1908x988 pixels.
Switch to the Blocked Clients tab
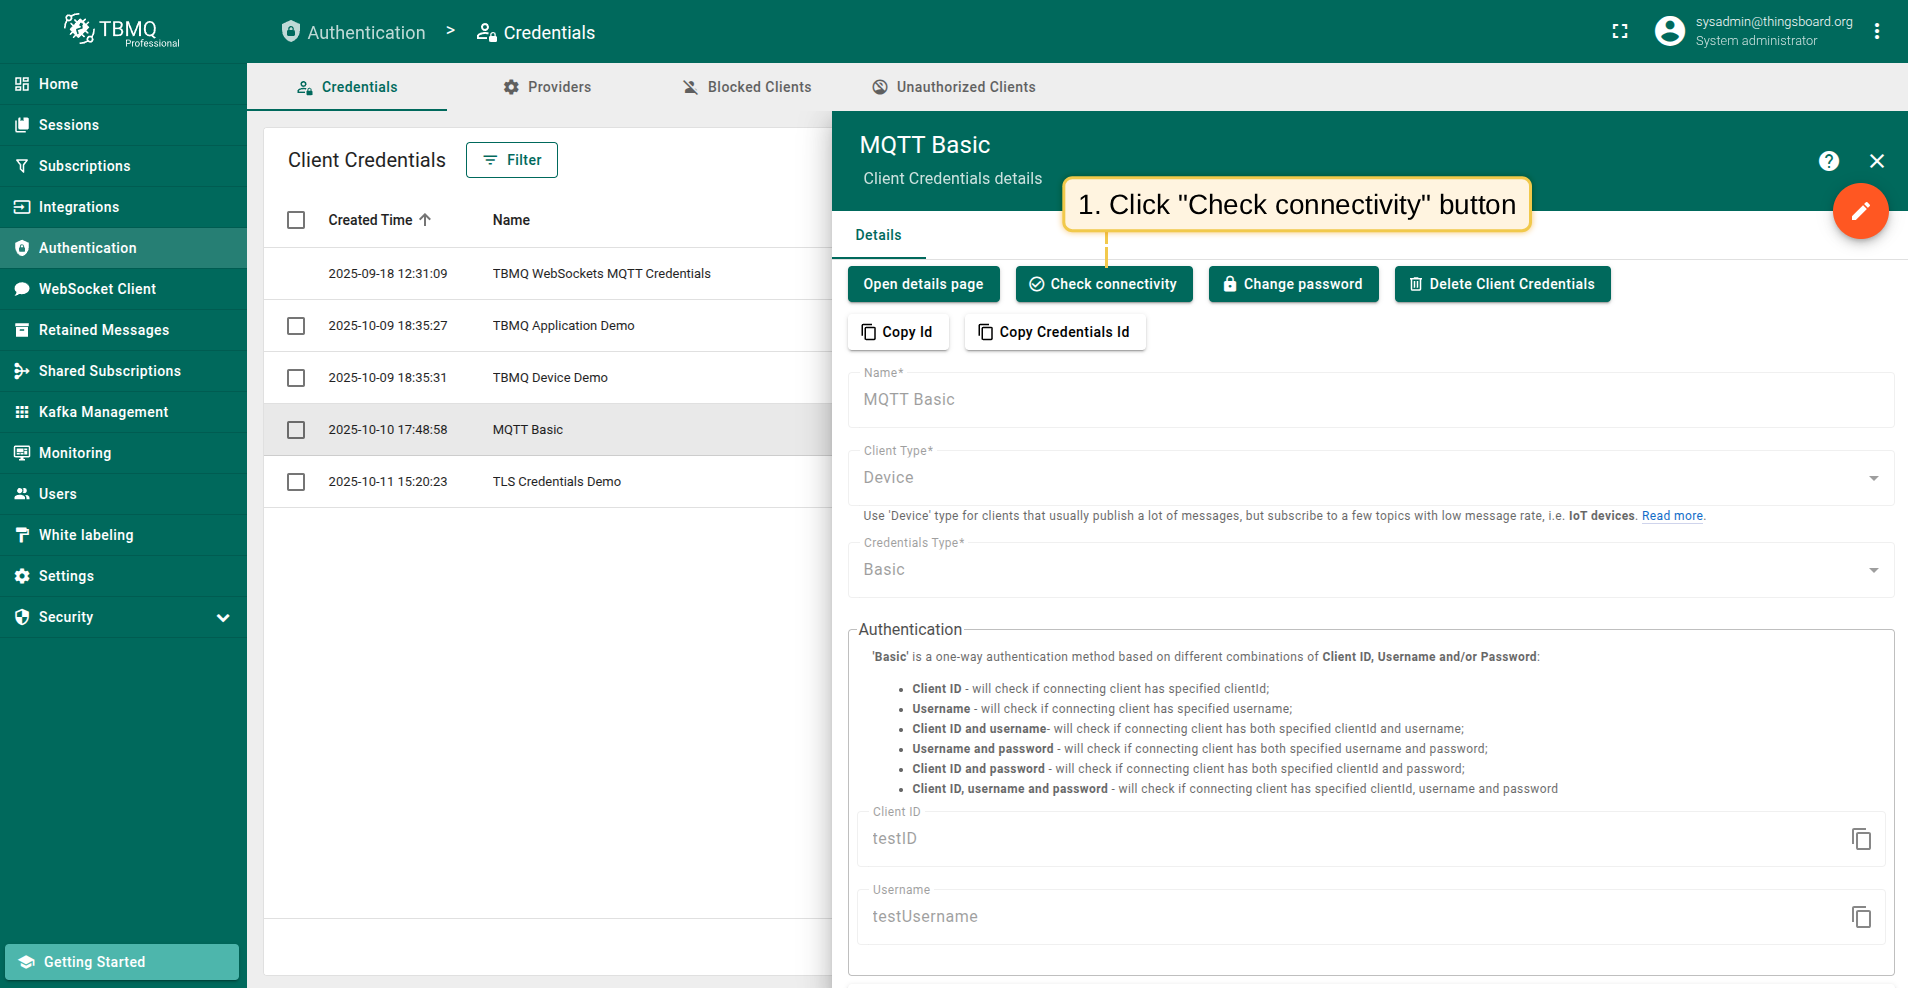click(x=746, y=87)
